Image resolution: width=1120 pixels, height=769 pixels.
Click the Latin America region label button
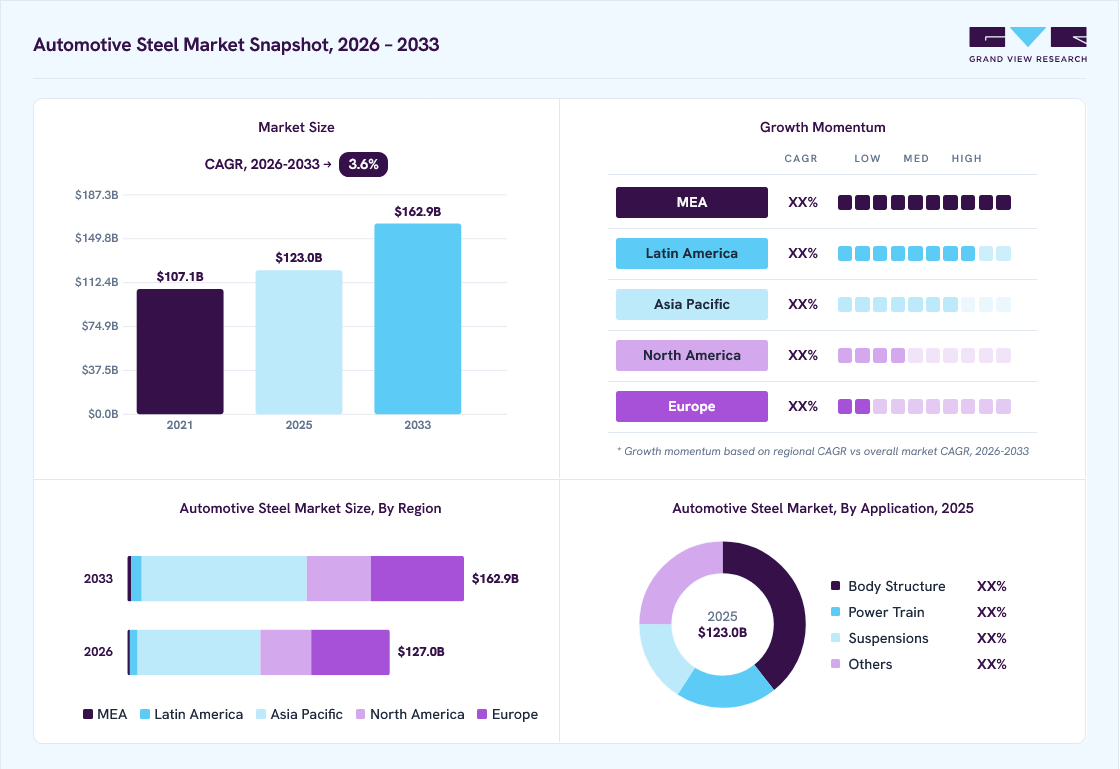691,253
